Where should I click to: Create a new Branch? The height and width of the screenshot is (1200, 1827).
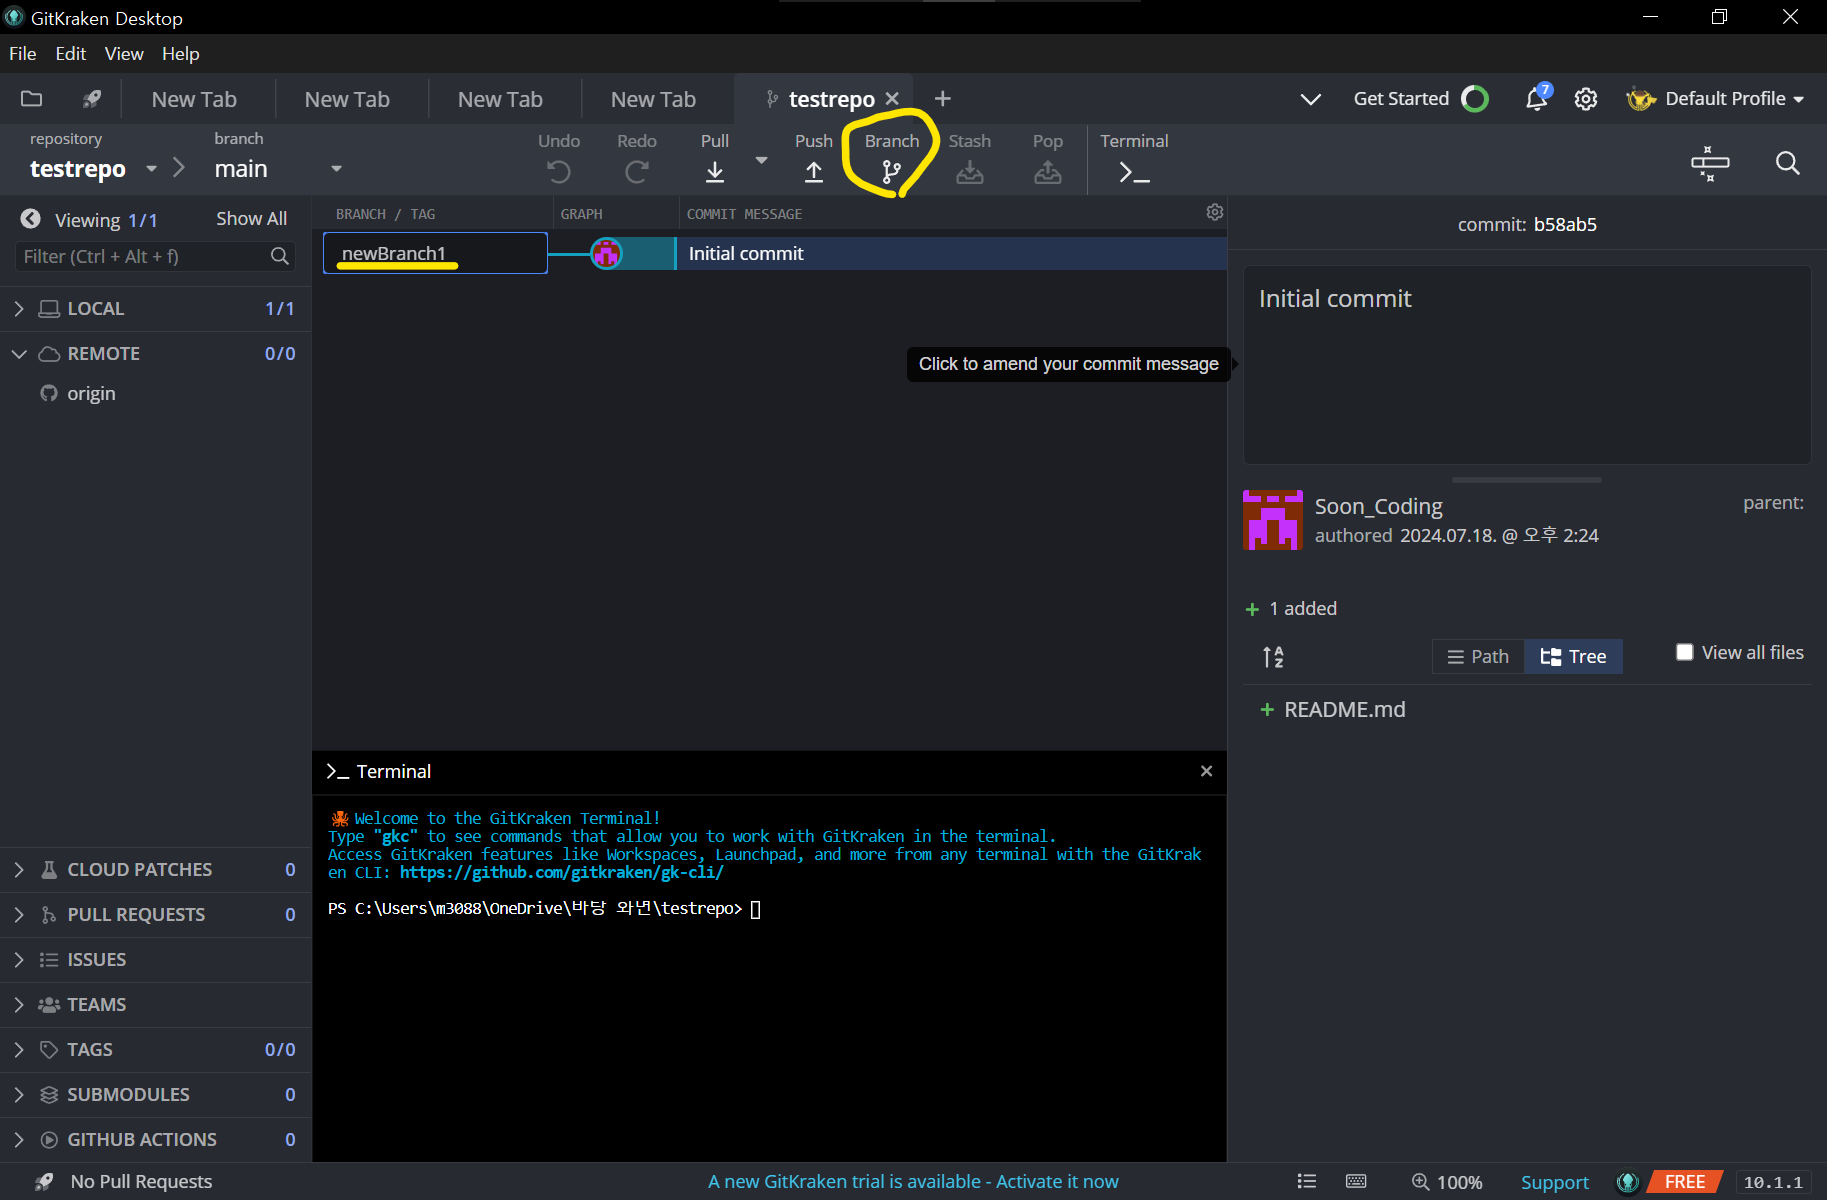(x=891, y=158)
